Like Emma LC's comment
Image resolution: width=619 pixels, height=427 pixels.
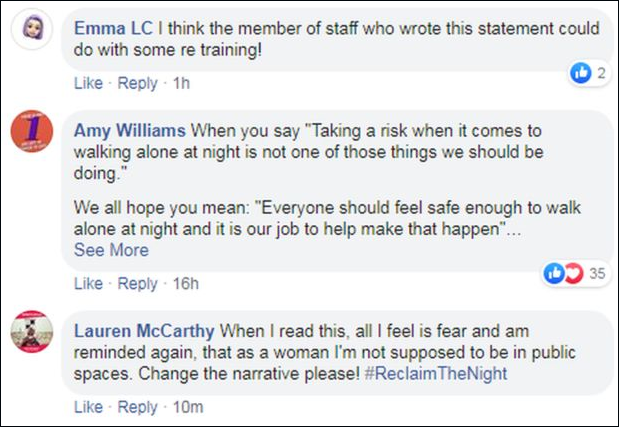click(88, 84)
